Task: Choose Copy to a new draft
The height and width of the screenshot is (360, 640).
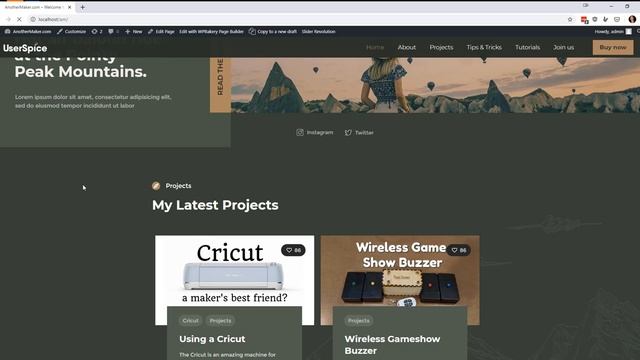Action: pos(273,31)
